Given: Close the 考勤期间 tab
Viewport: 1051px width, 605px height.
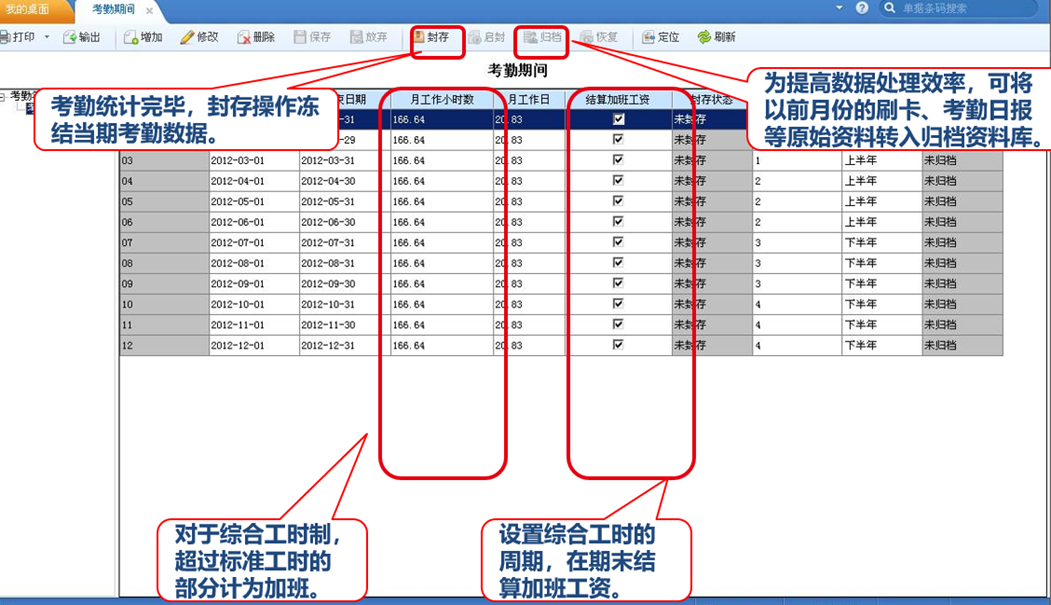Looking at the screenshot, I should (149, 10).
